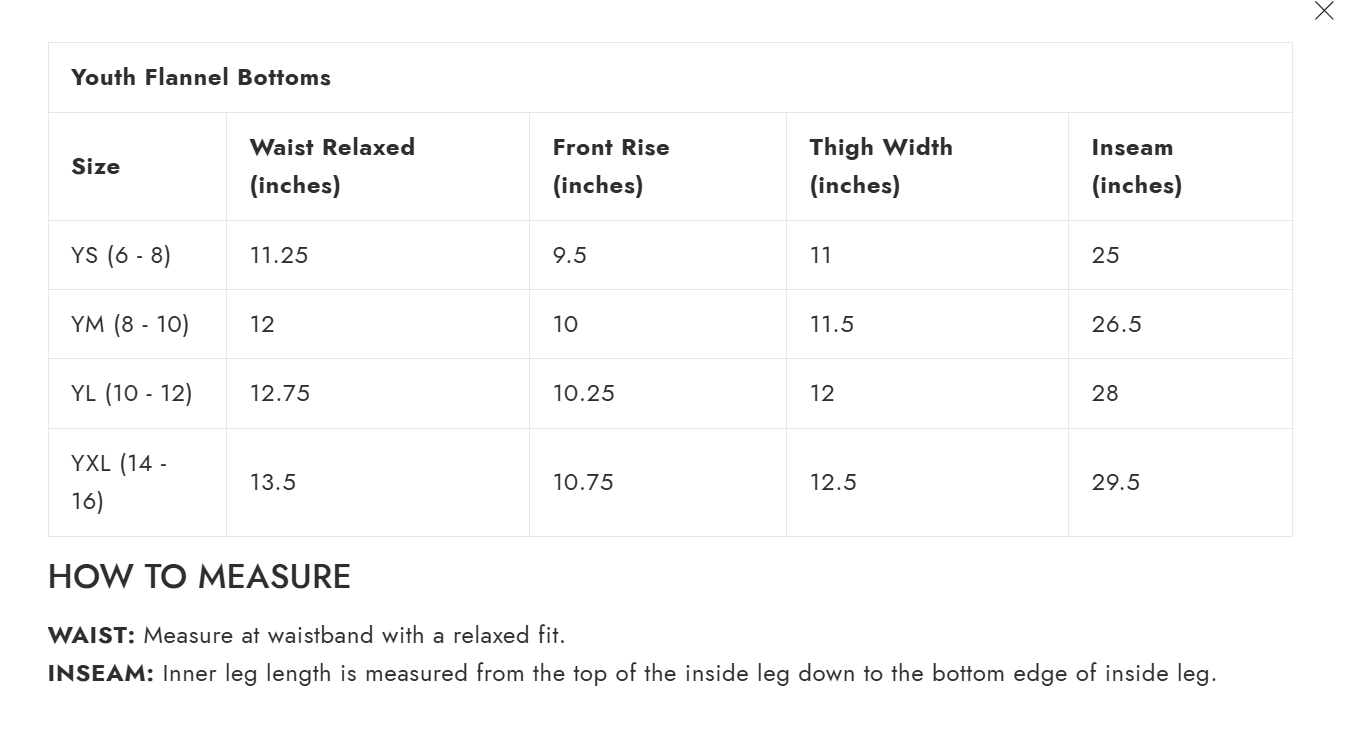1357x751 pixels.
Task: Click the YXL (14 - 16) size label
Action: tap(119, 482)
